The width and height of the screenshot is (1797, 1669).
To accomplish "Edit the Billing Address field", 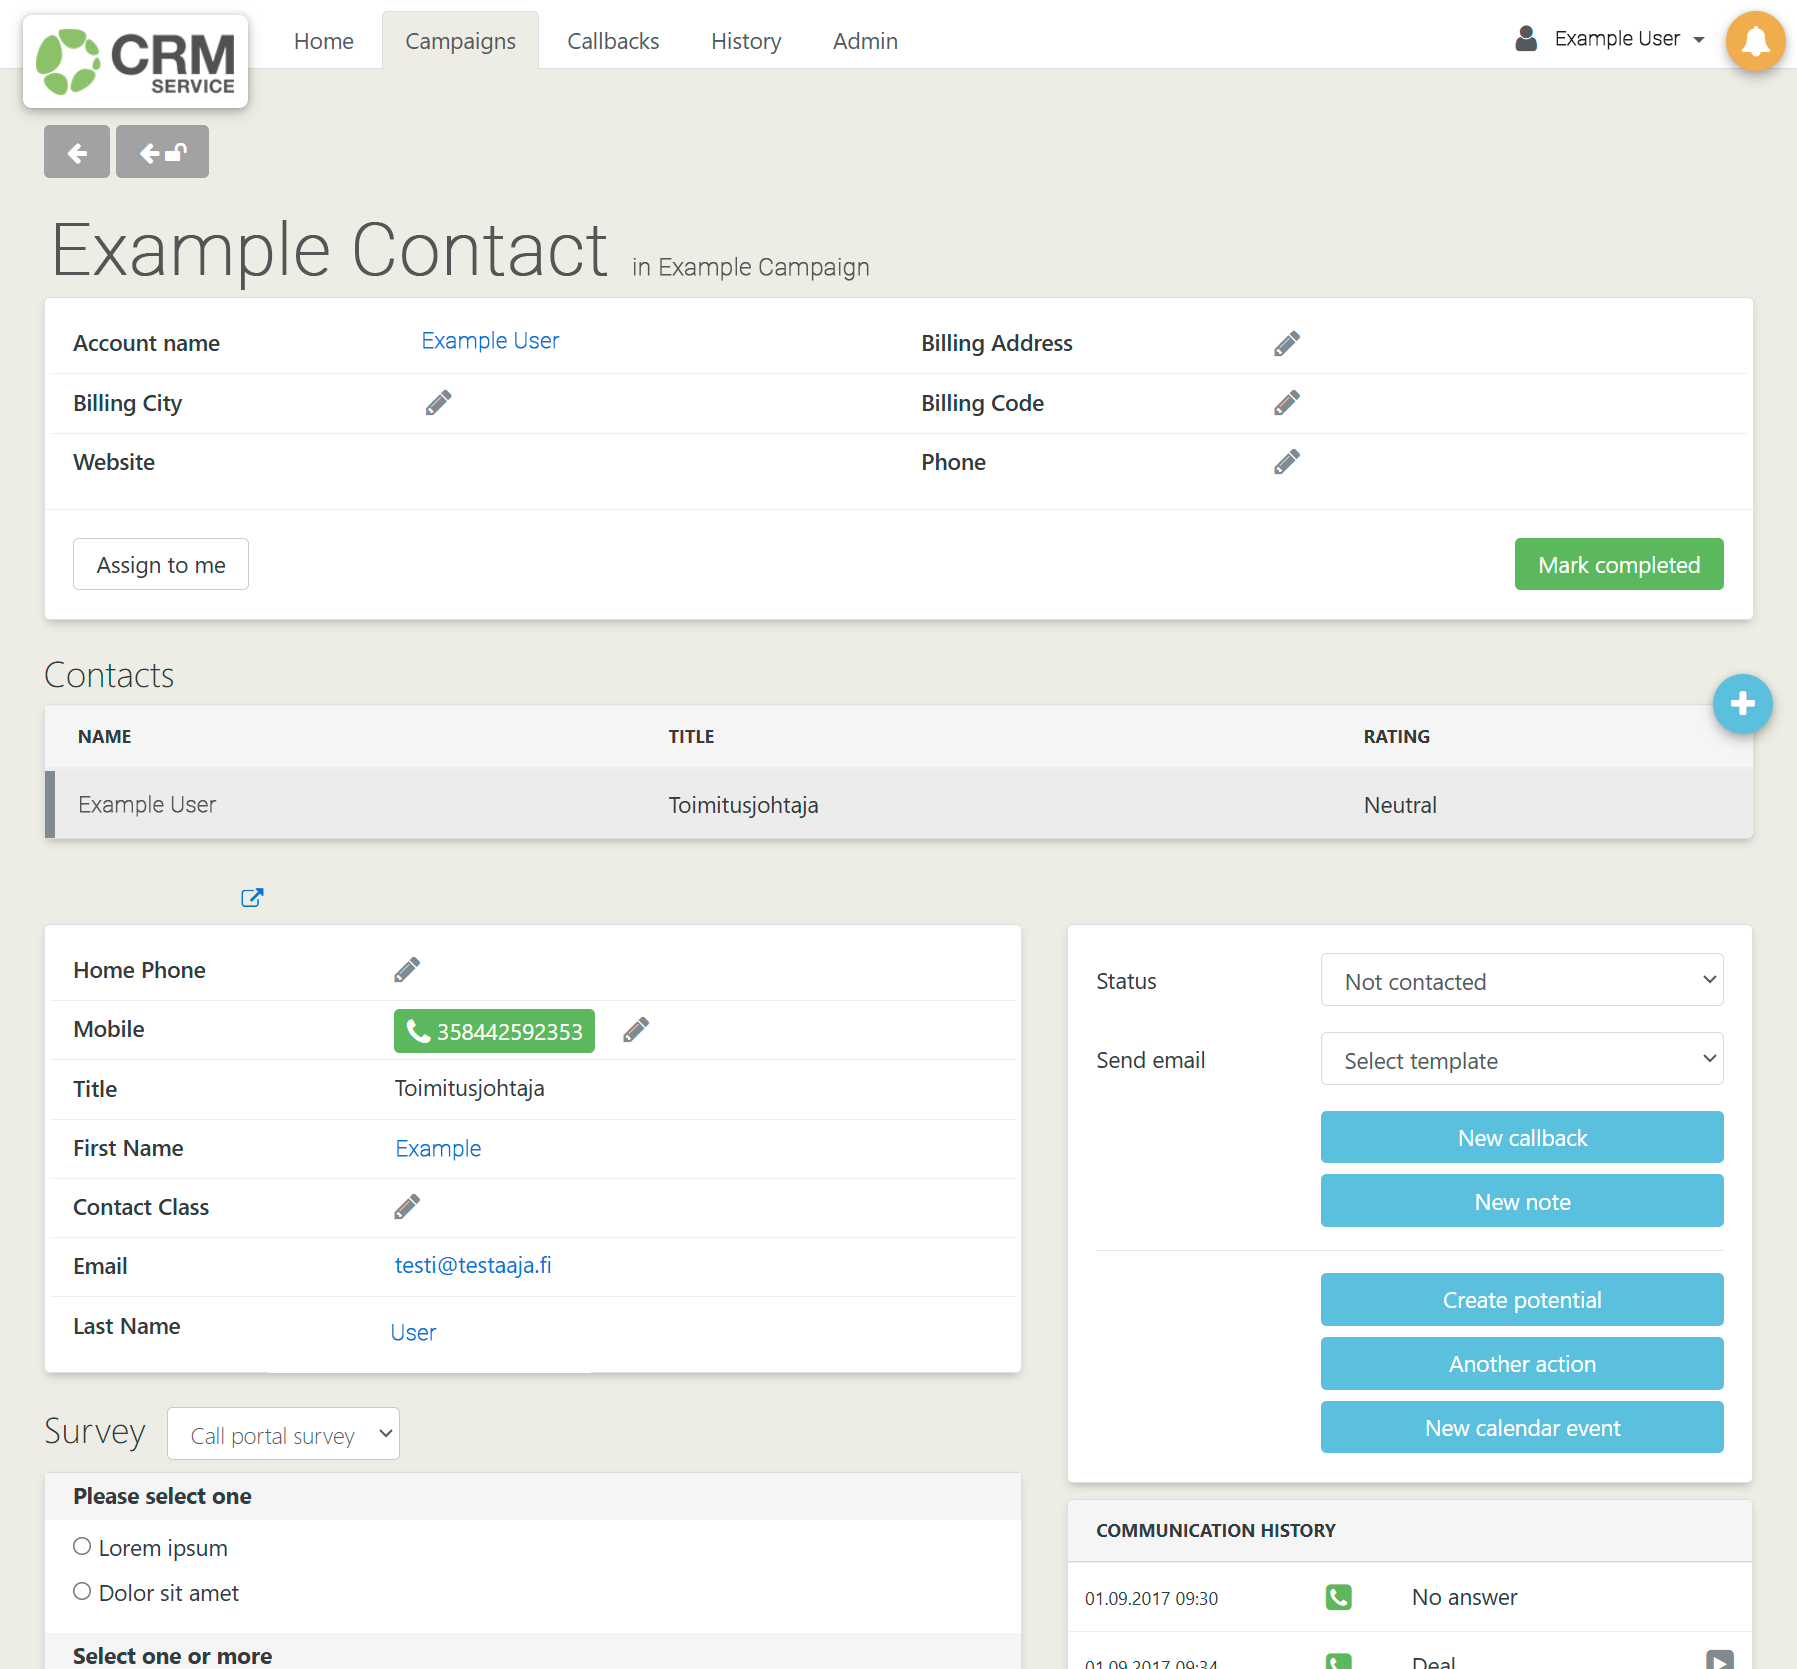I will pyautogui.click(x=1287, y=342).
